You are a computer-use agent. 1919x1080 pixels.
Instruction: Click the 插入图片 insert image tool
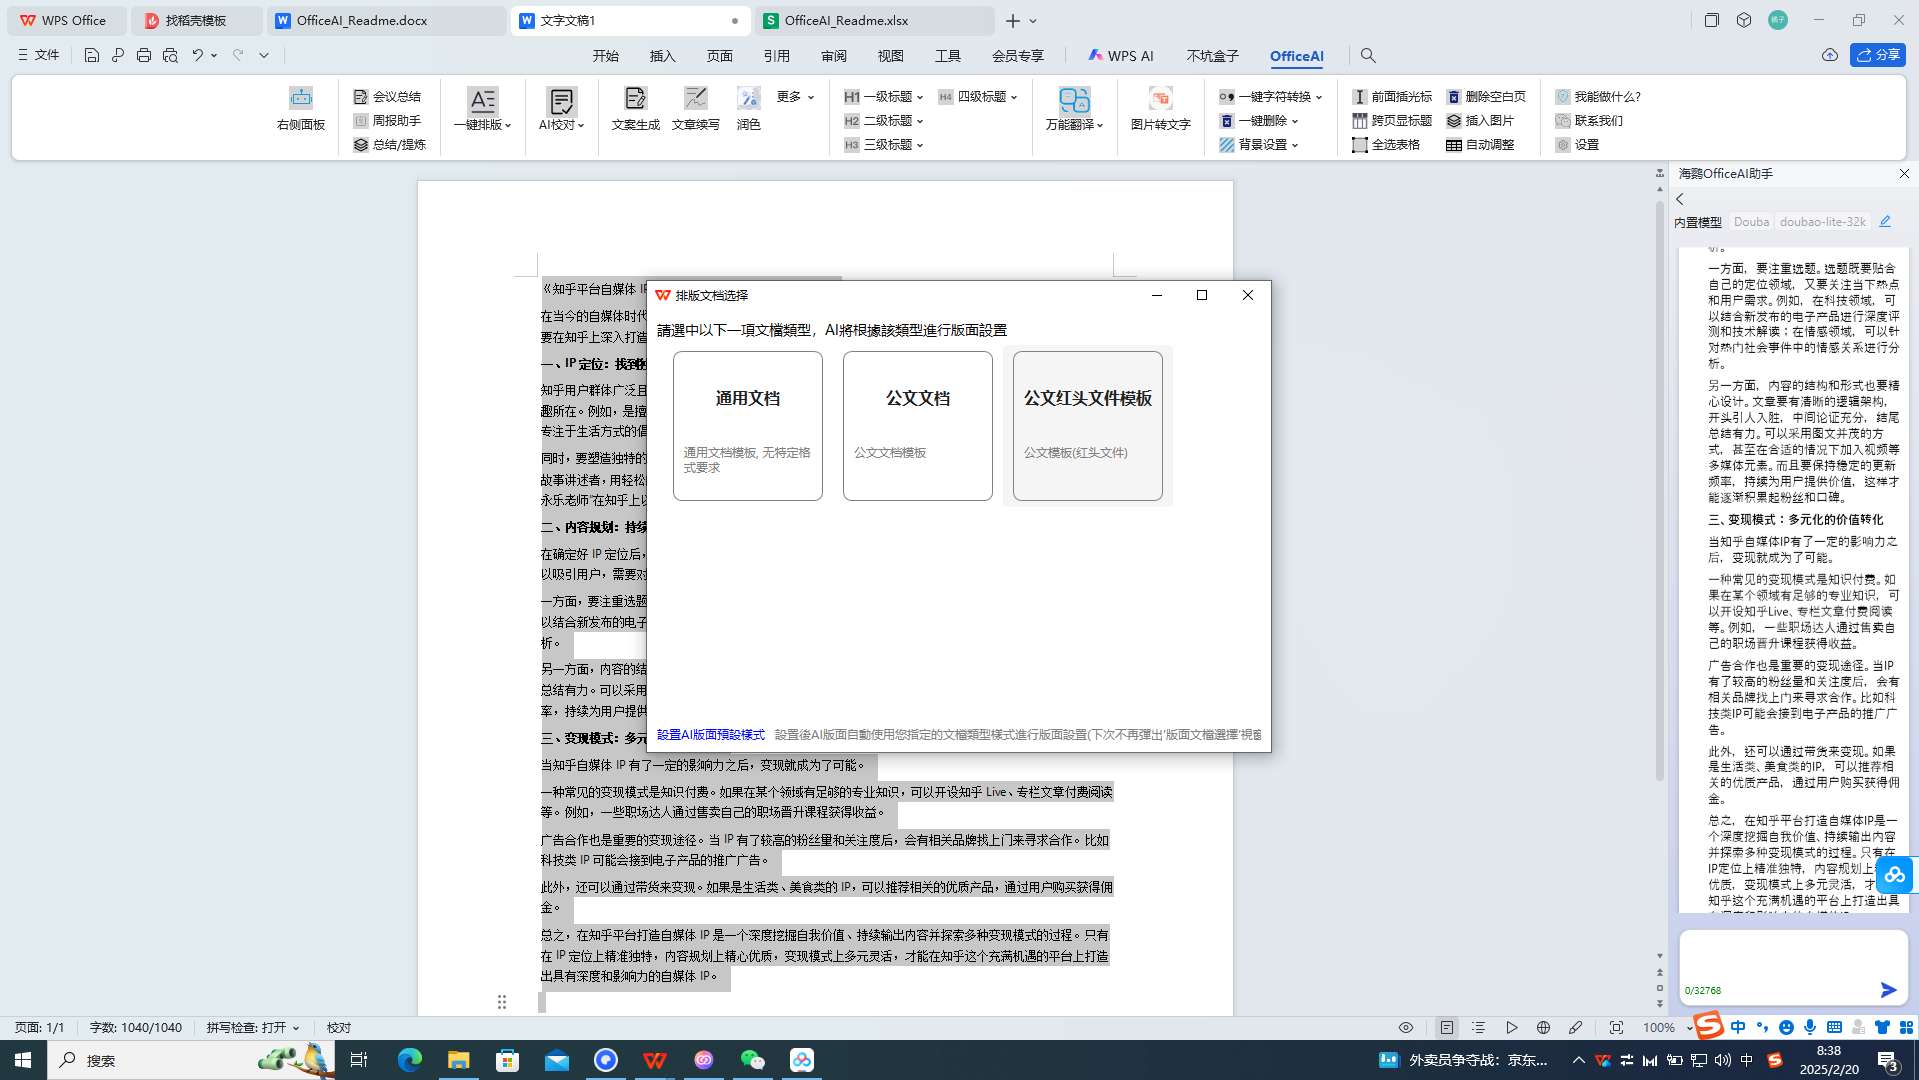coord(1480,121)
